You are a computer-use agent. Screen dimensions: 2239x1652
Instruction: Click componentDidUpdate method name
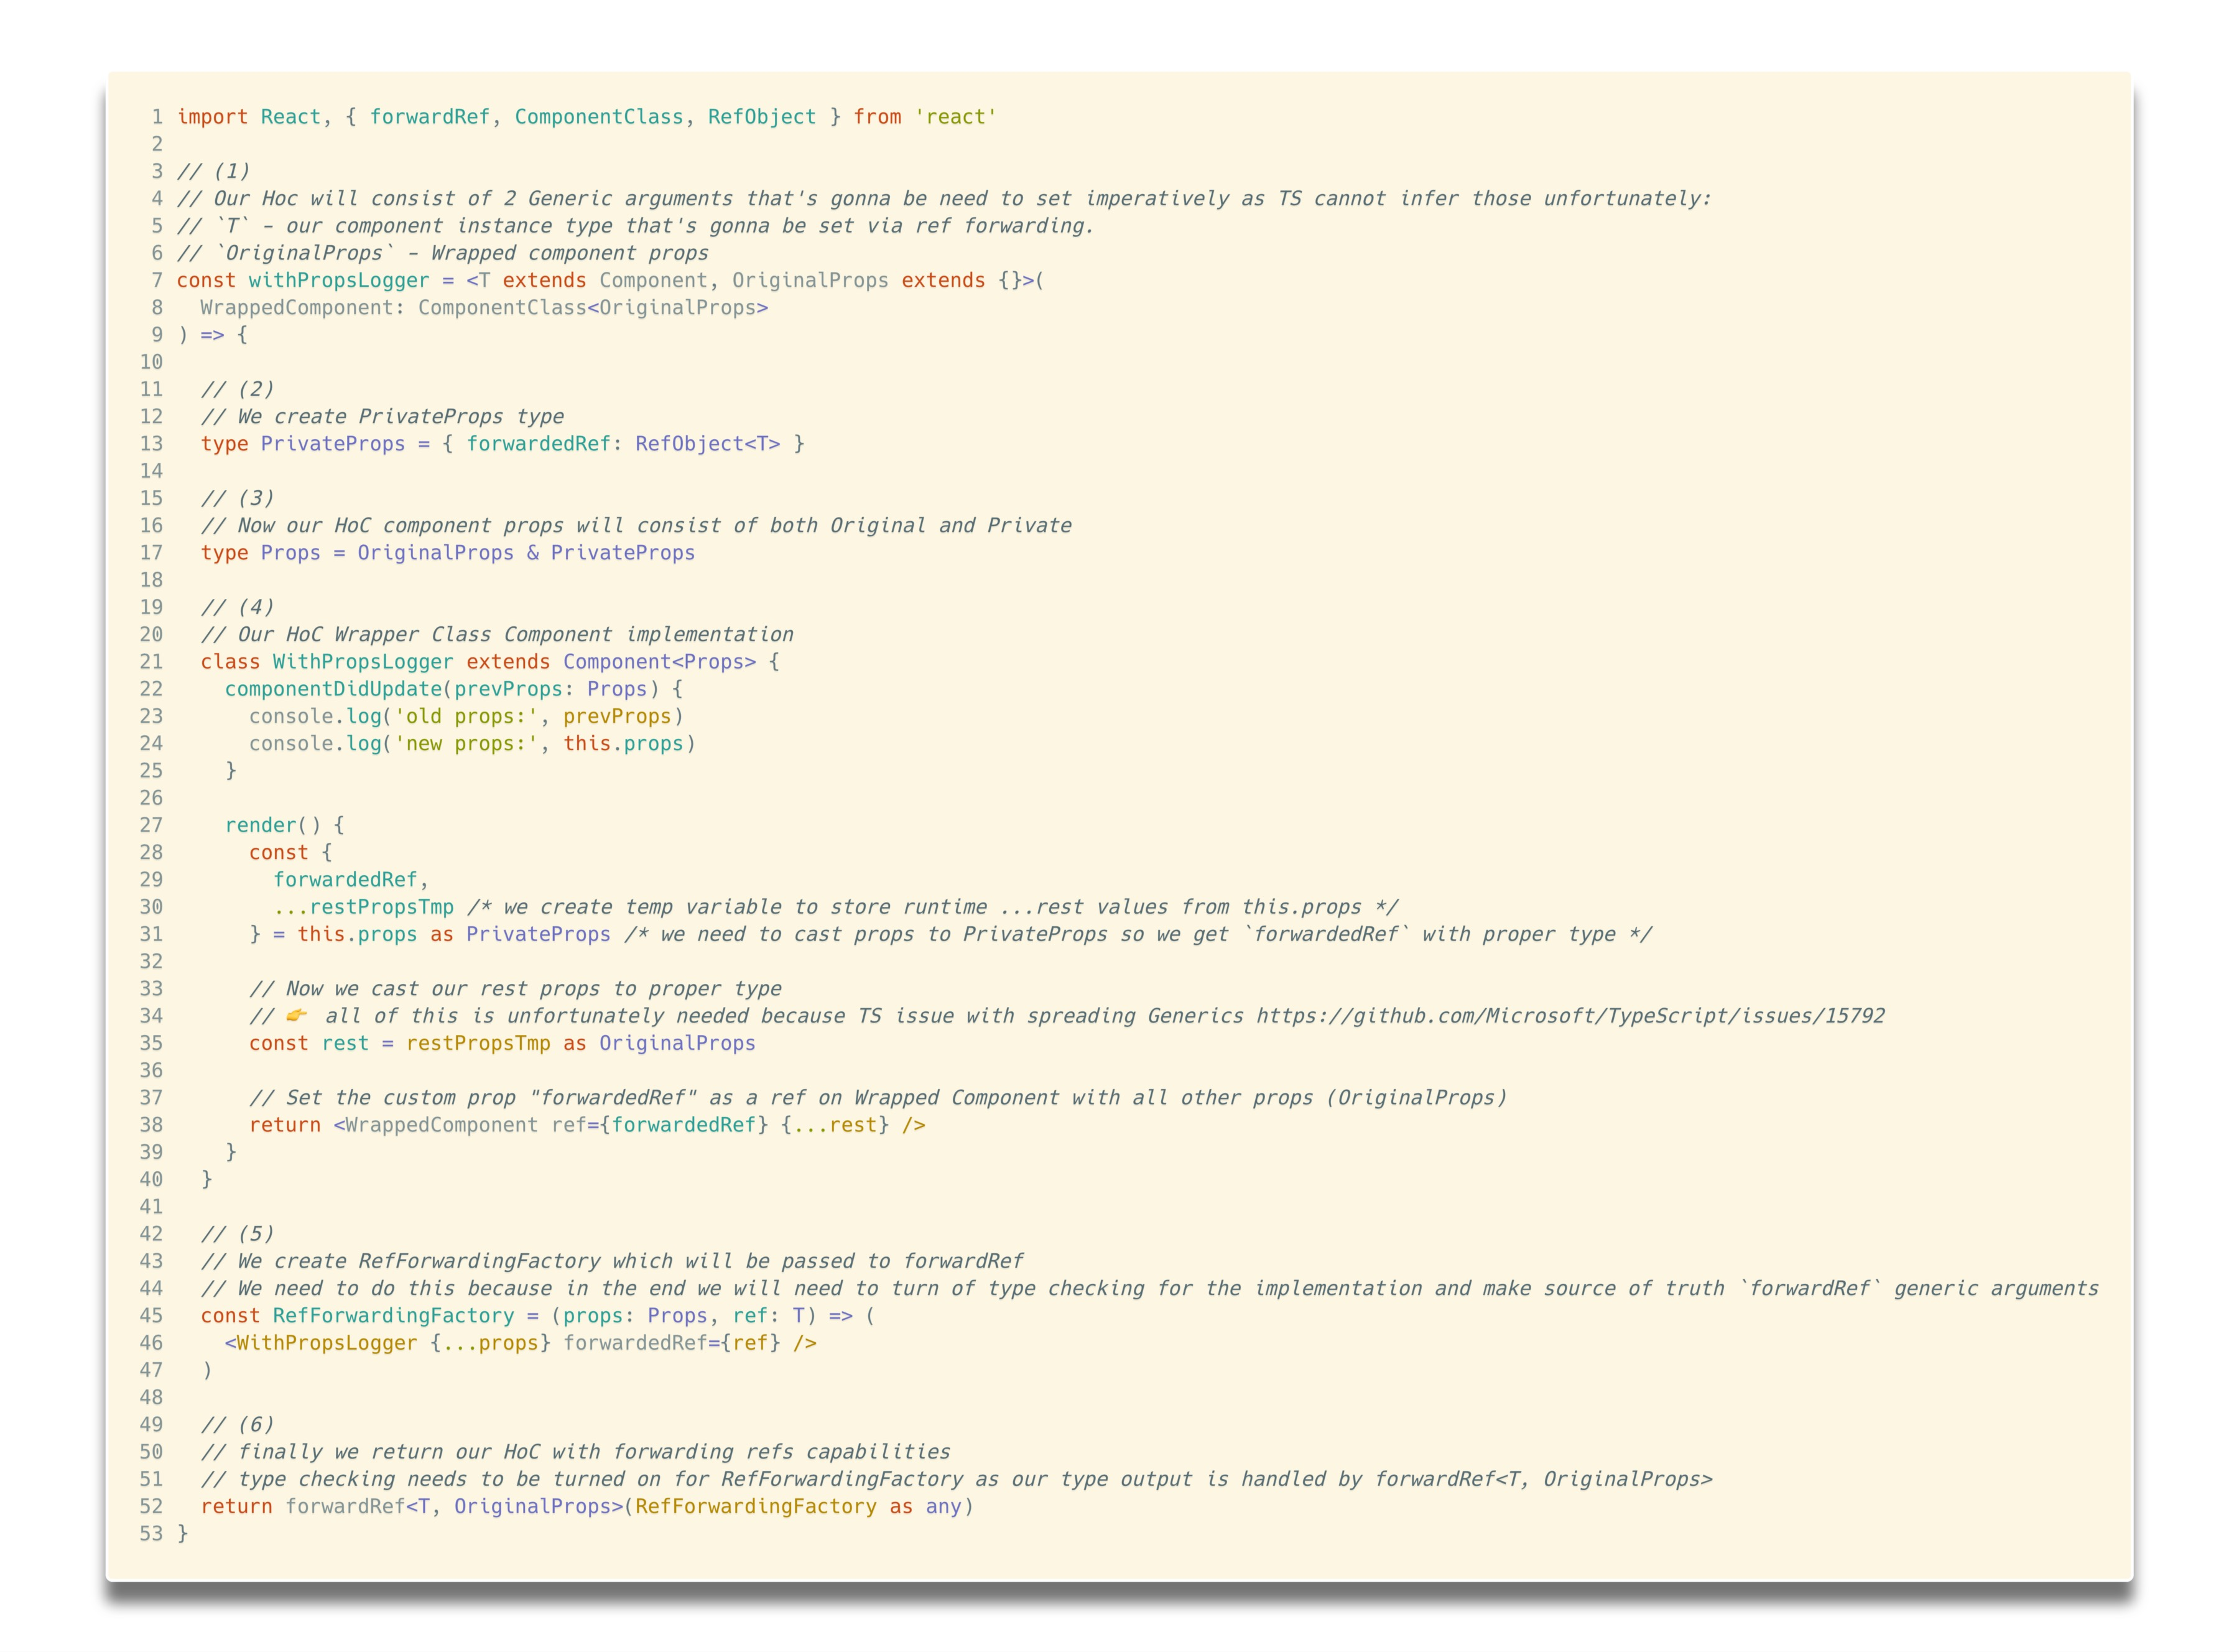pyautogui.click(x=333, y=689)
